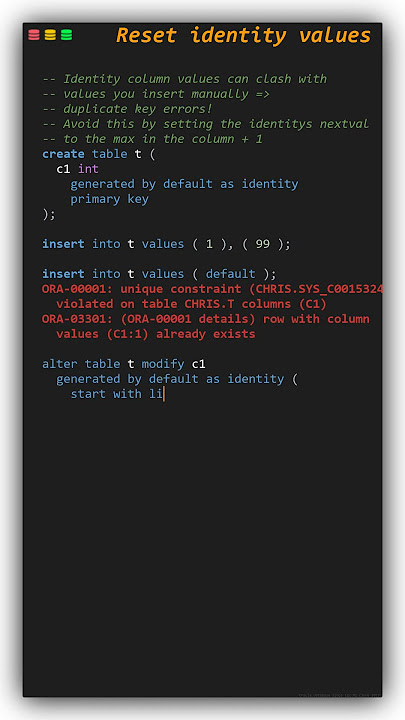Click the value 99 in insert statement
Image resolution: width=405 pixels, height=720 pixels.
[x=263, y=244]
